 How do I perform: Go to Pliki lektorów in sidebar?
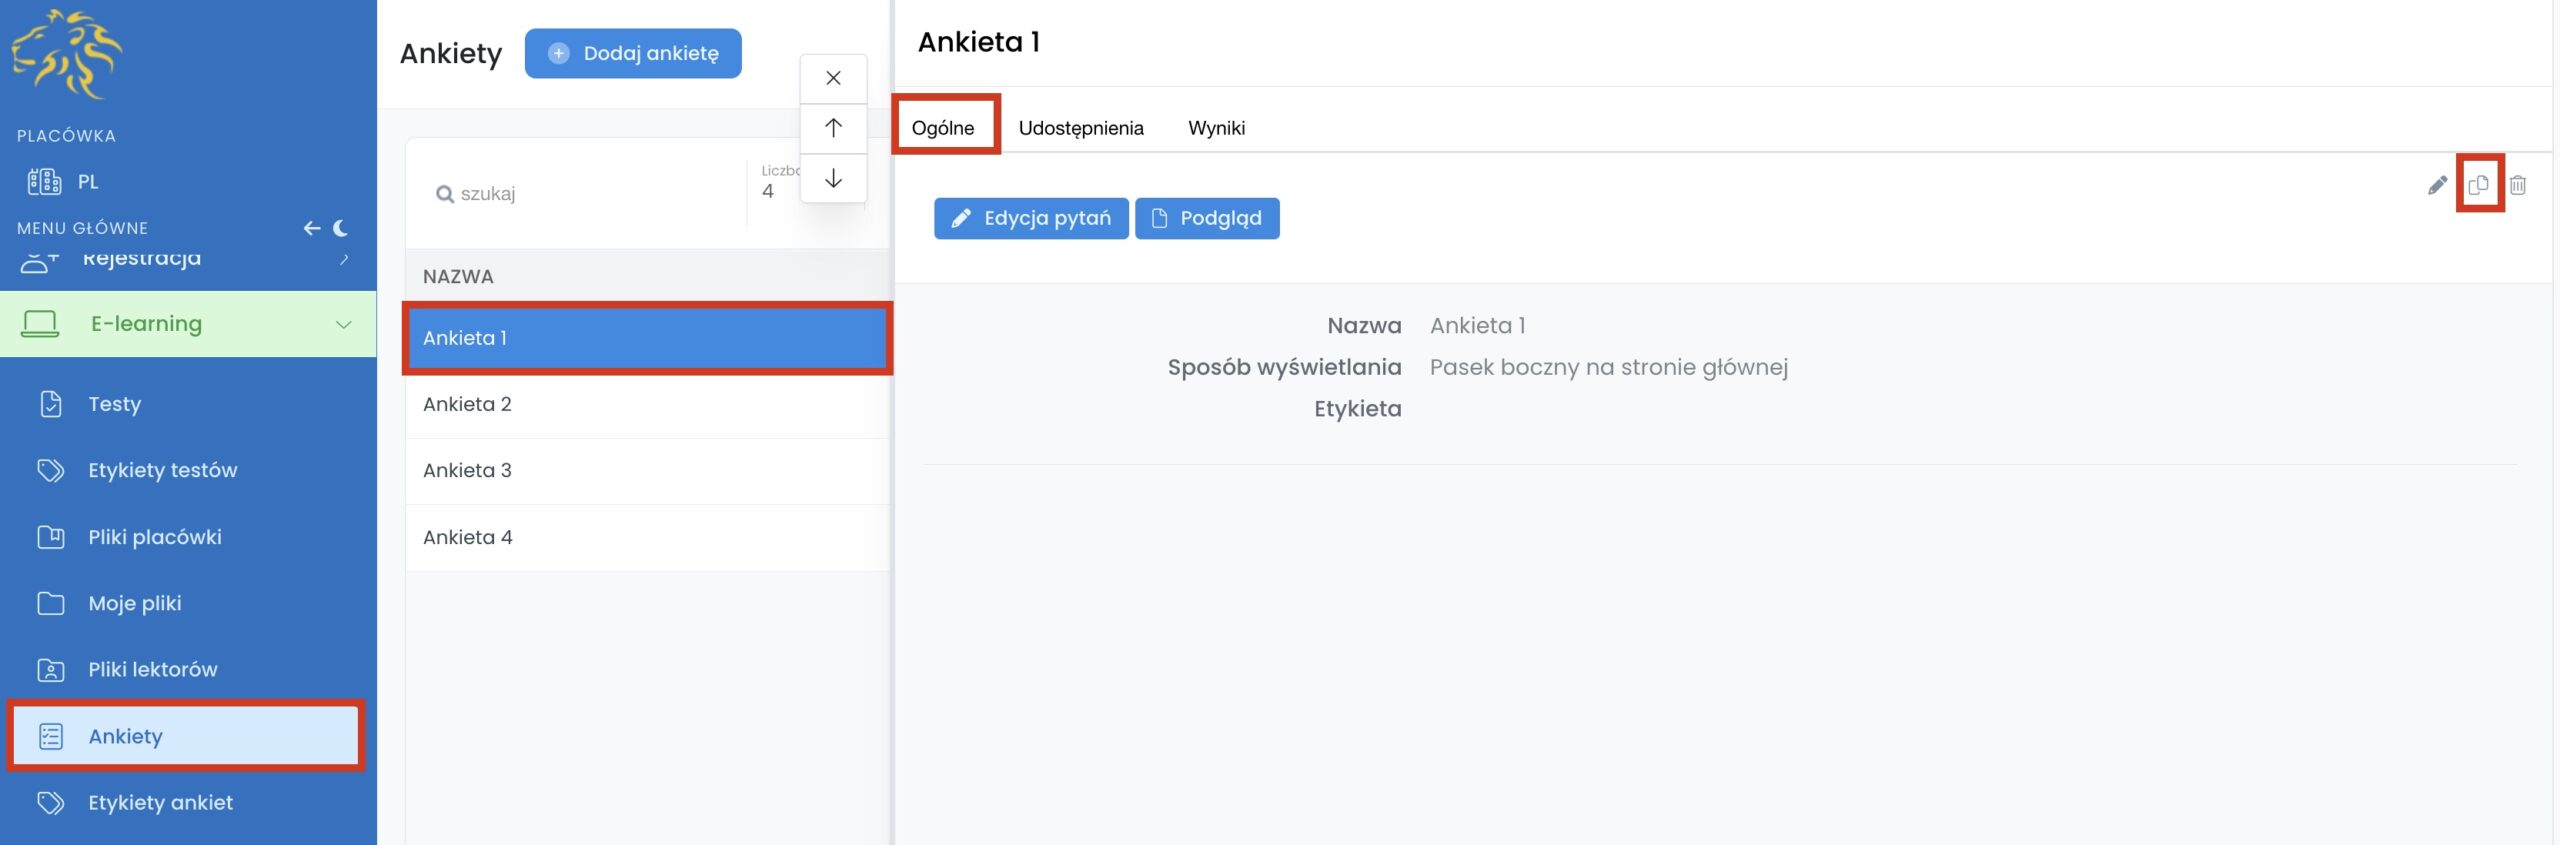152,669
